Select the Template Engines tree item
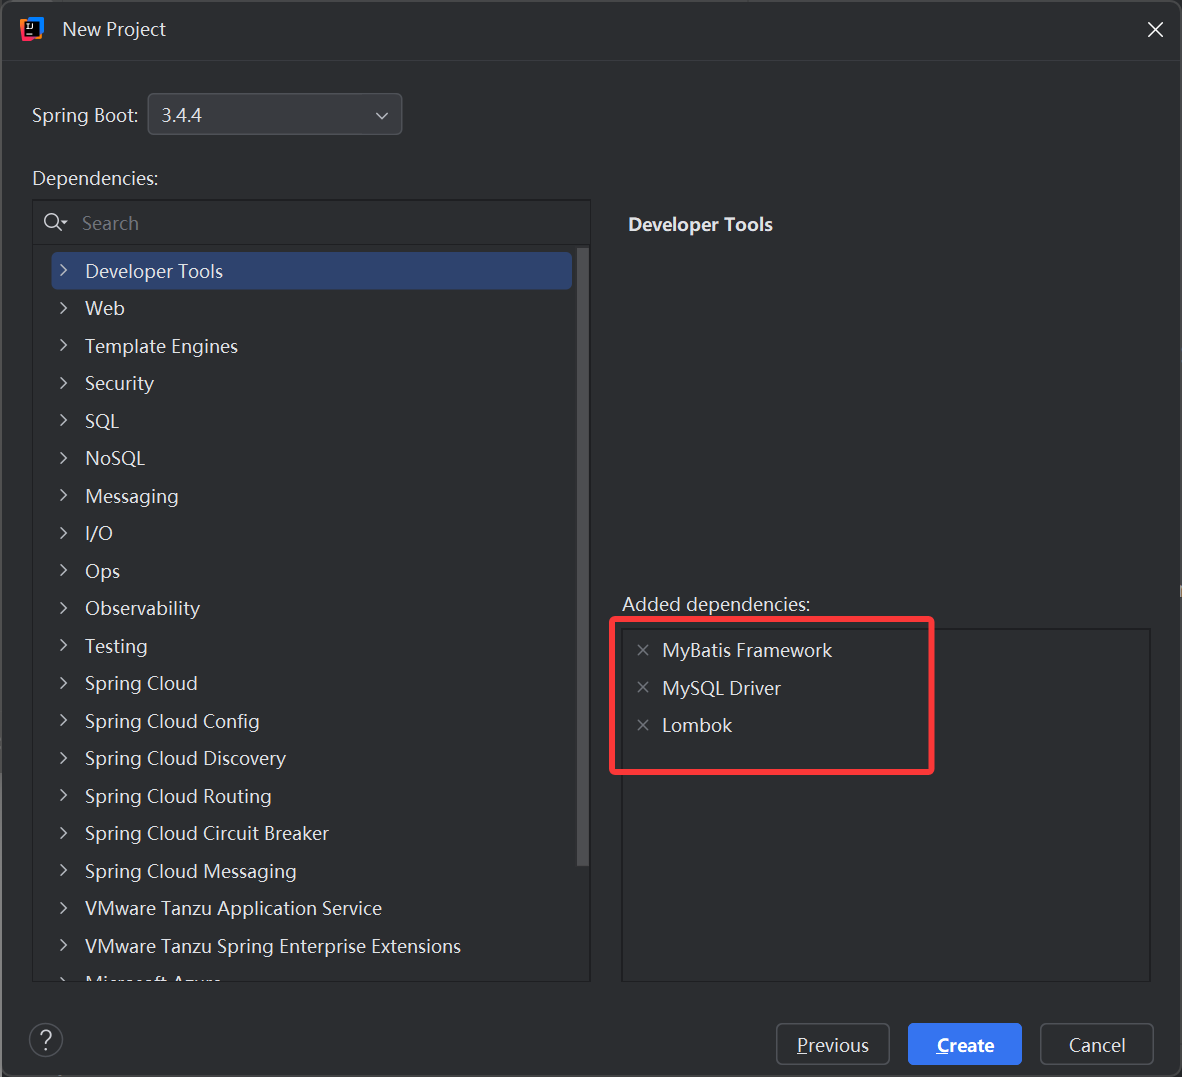Viewport: 1182px width, 1077px height. 311,346
